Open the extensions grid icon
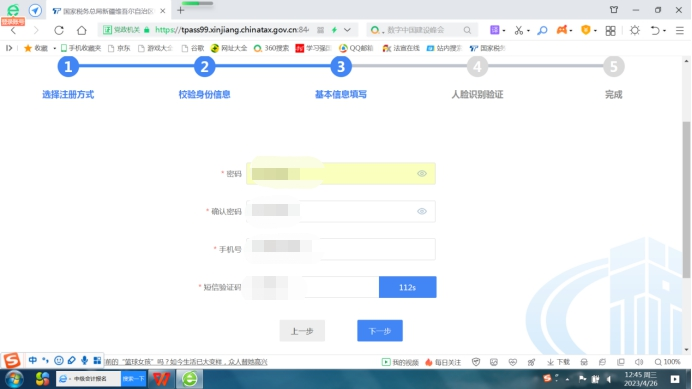692x389 pixels. click(x=610, y=30)
